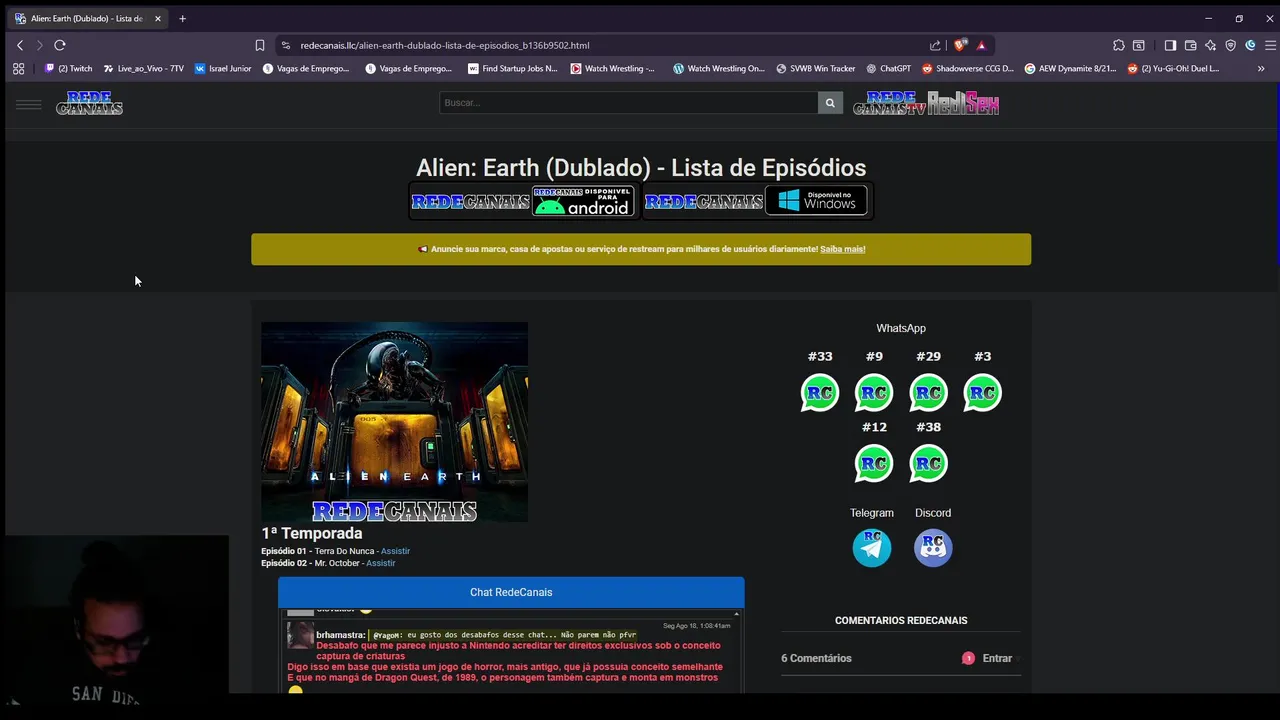This screenshot has width=1280, height=720.
Task: Open the RedeSex logo link
Action: 963,103
